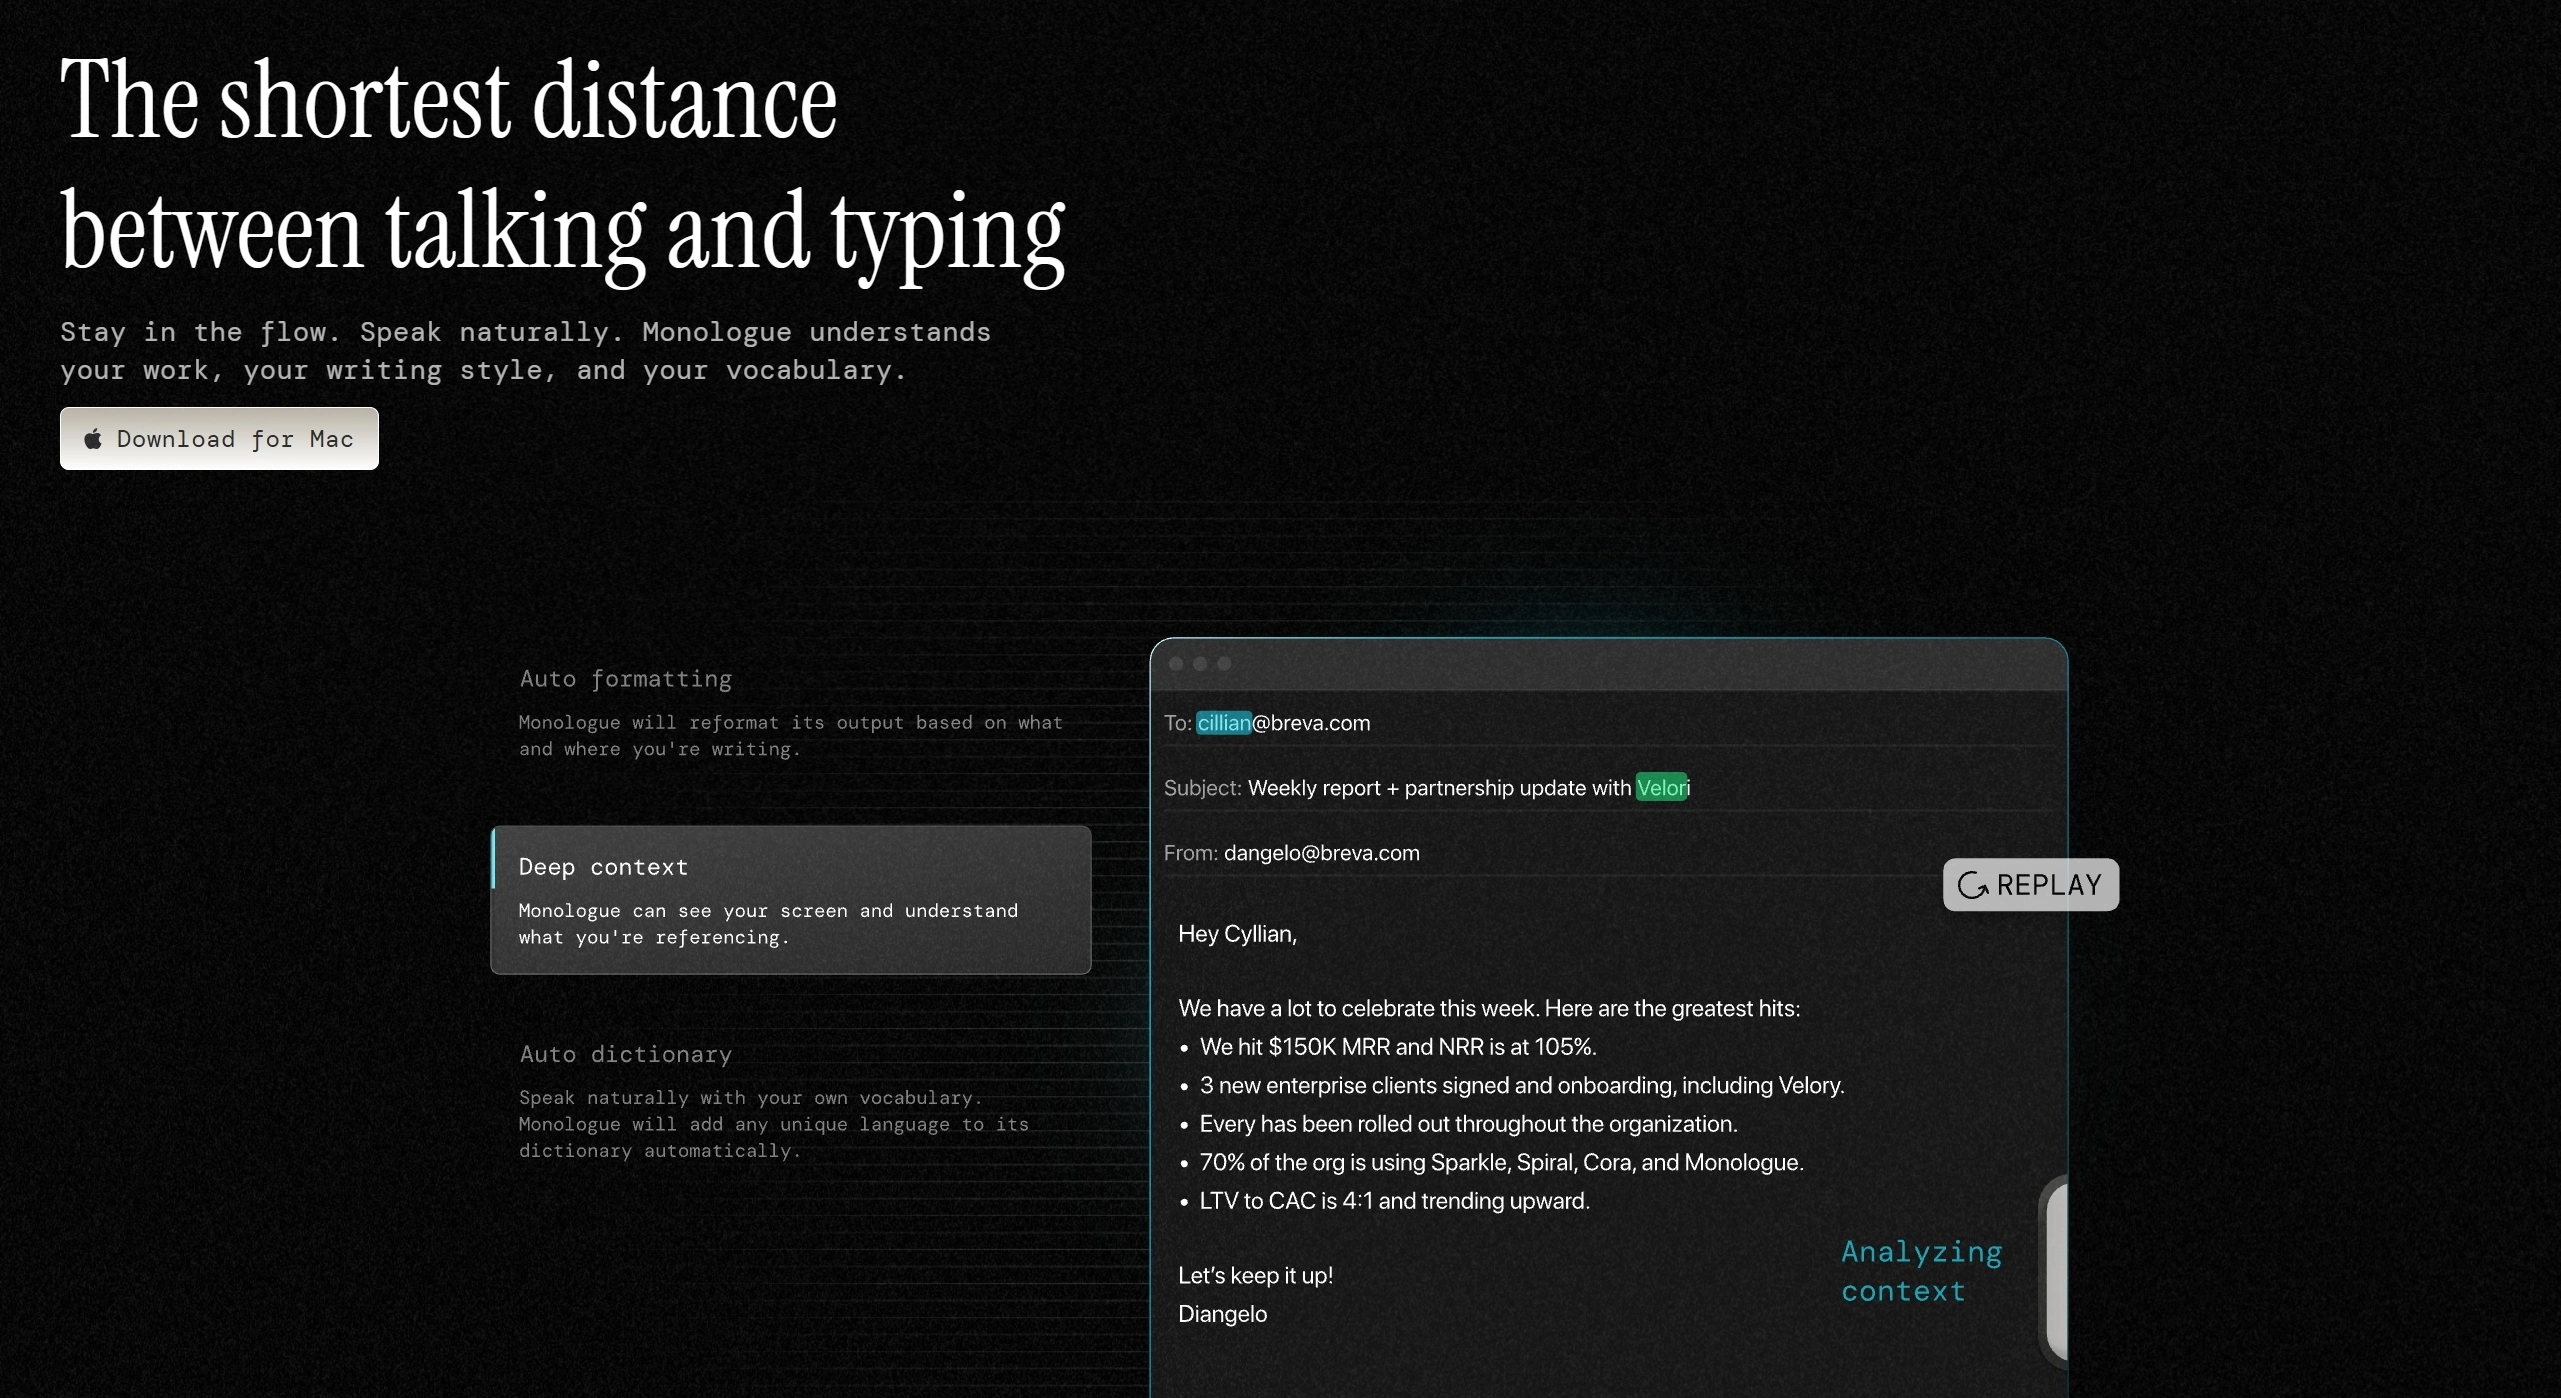The width and height of the screenshot is (2561, 1398).
Task: Click the partially visible pill at window edge
Action: 2055,1270
